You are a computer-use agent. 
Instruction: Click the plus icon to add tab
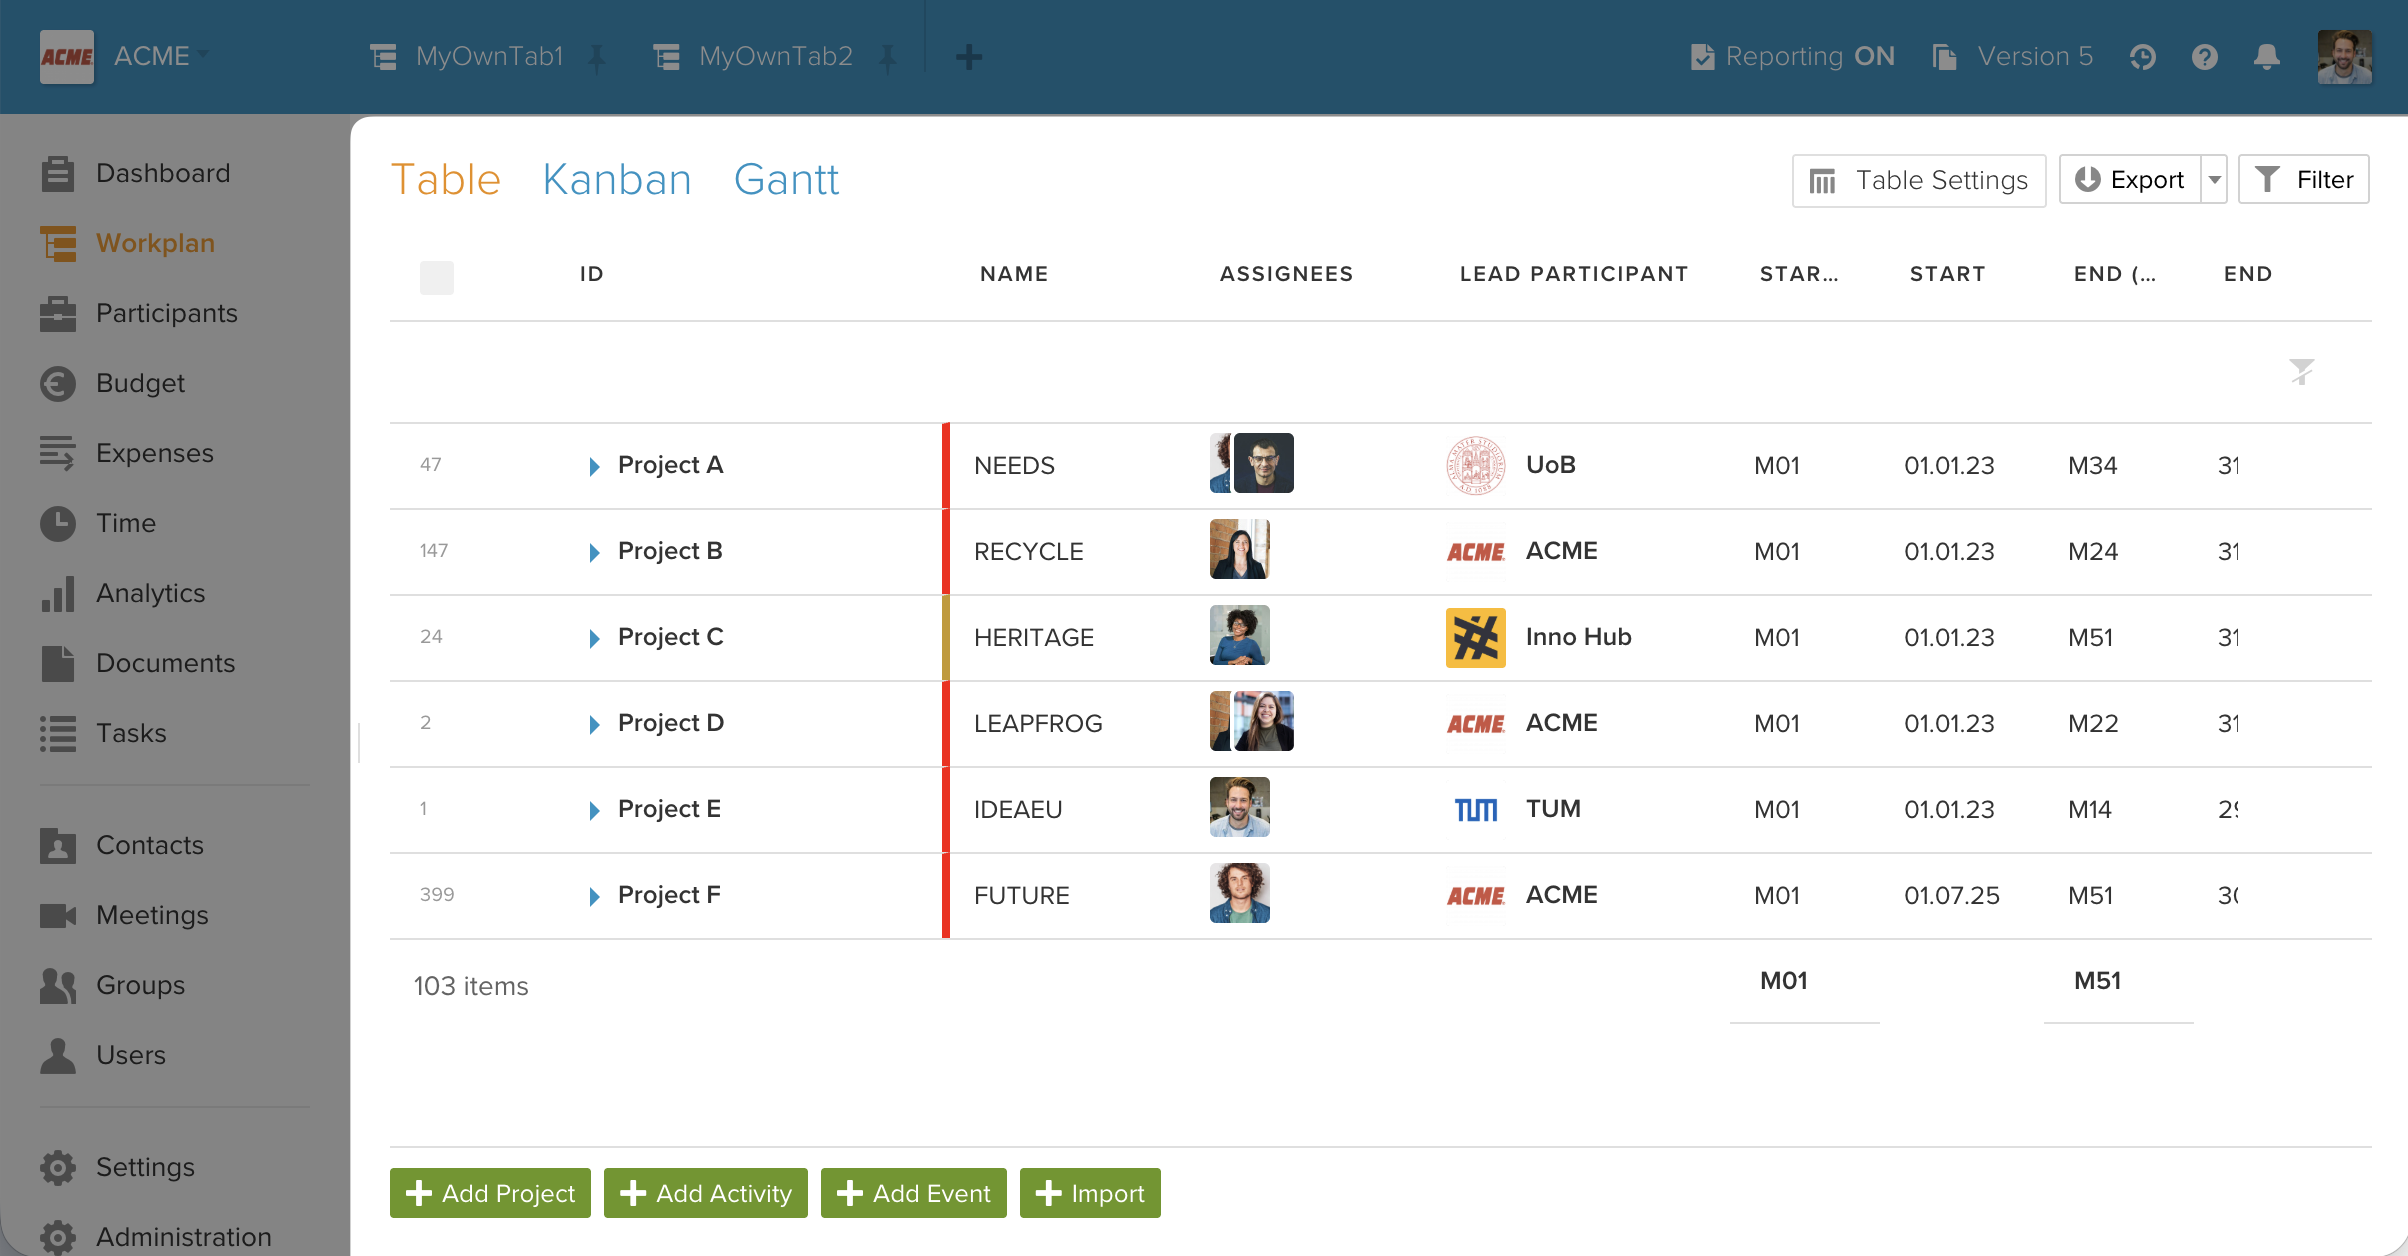pos(968,57)
